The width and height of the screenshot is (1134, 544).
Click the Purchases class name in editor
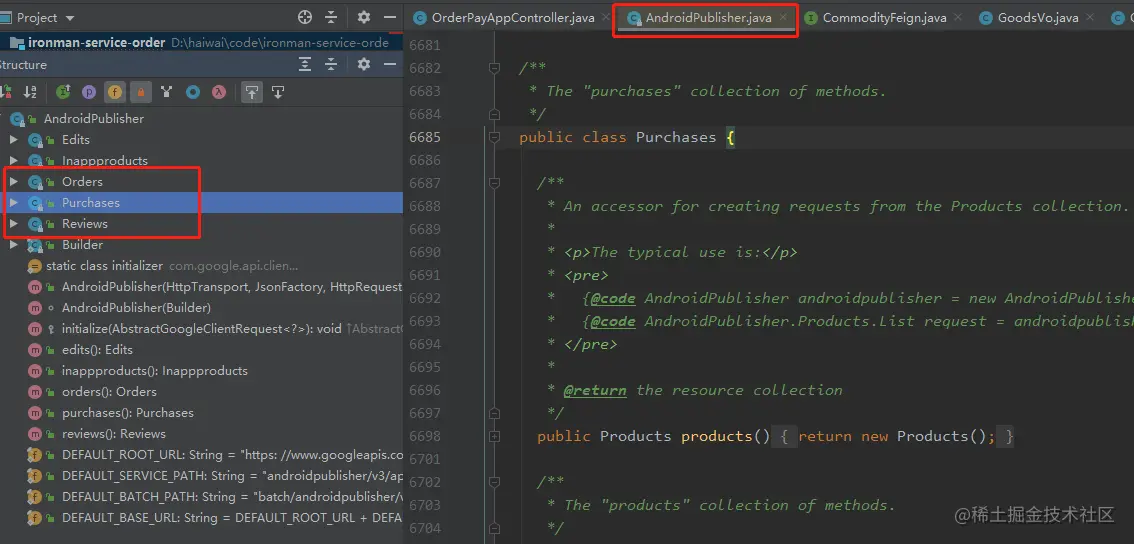click(x=676, y=137)
